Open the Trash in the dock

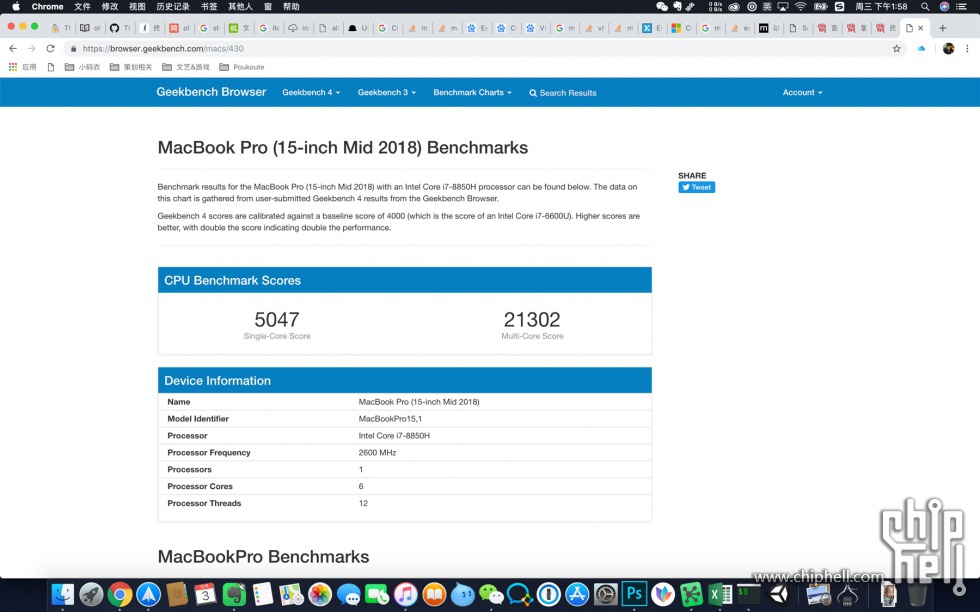(x=918, y=594)
